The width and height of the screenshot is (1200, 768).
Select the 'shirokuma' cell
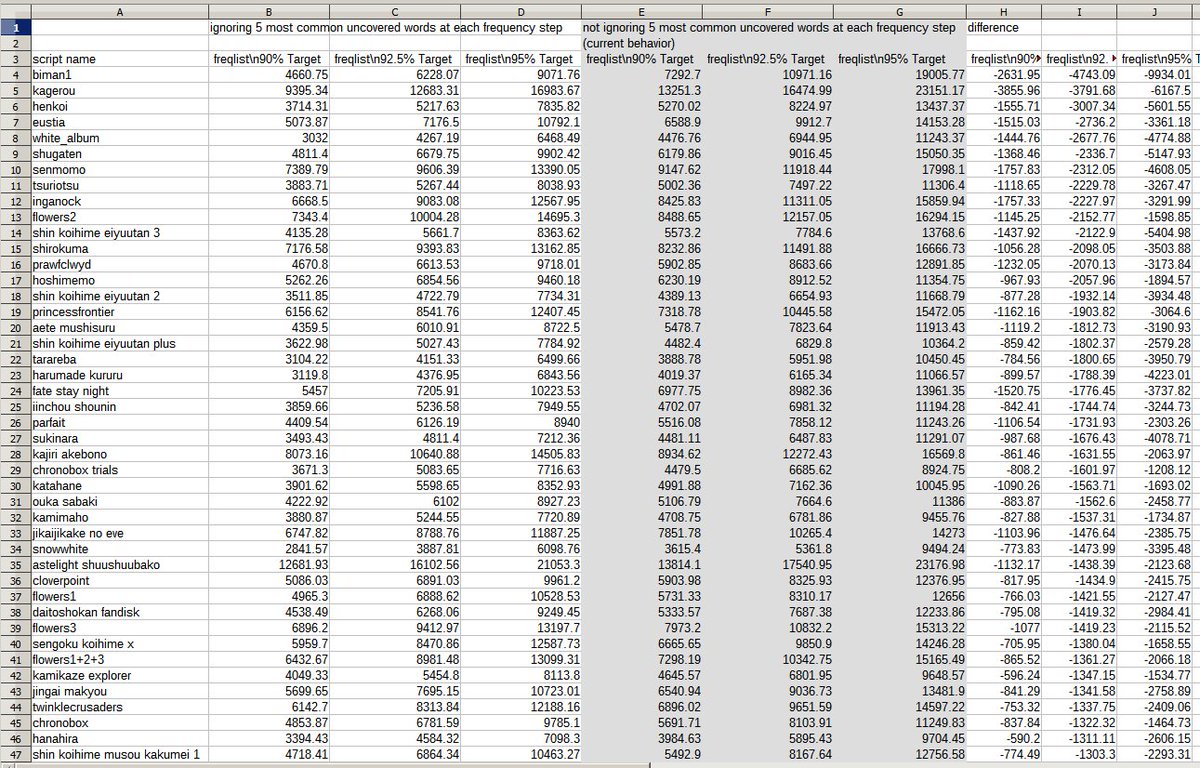[x=119, y=249]
